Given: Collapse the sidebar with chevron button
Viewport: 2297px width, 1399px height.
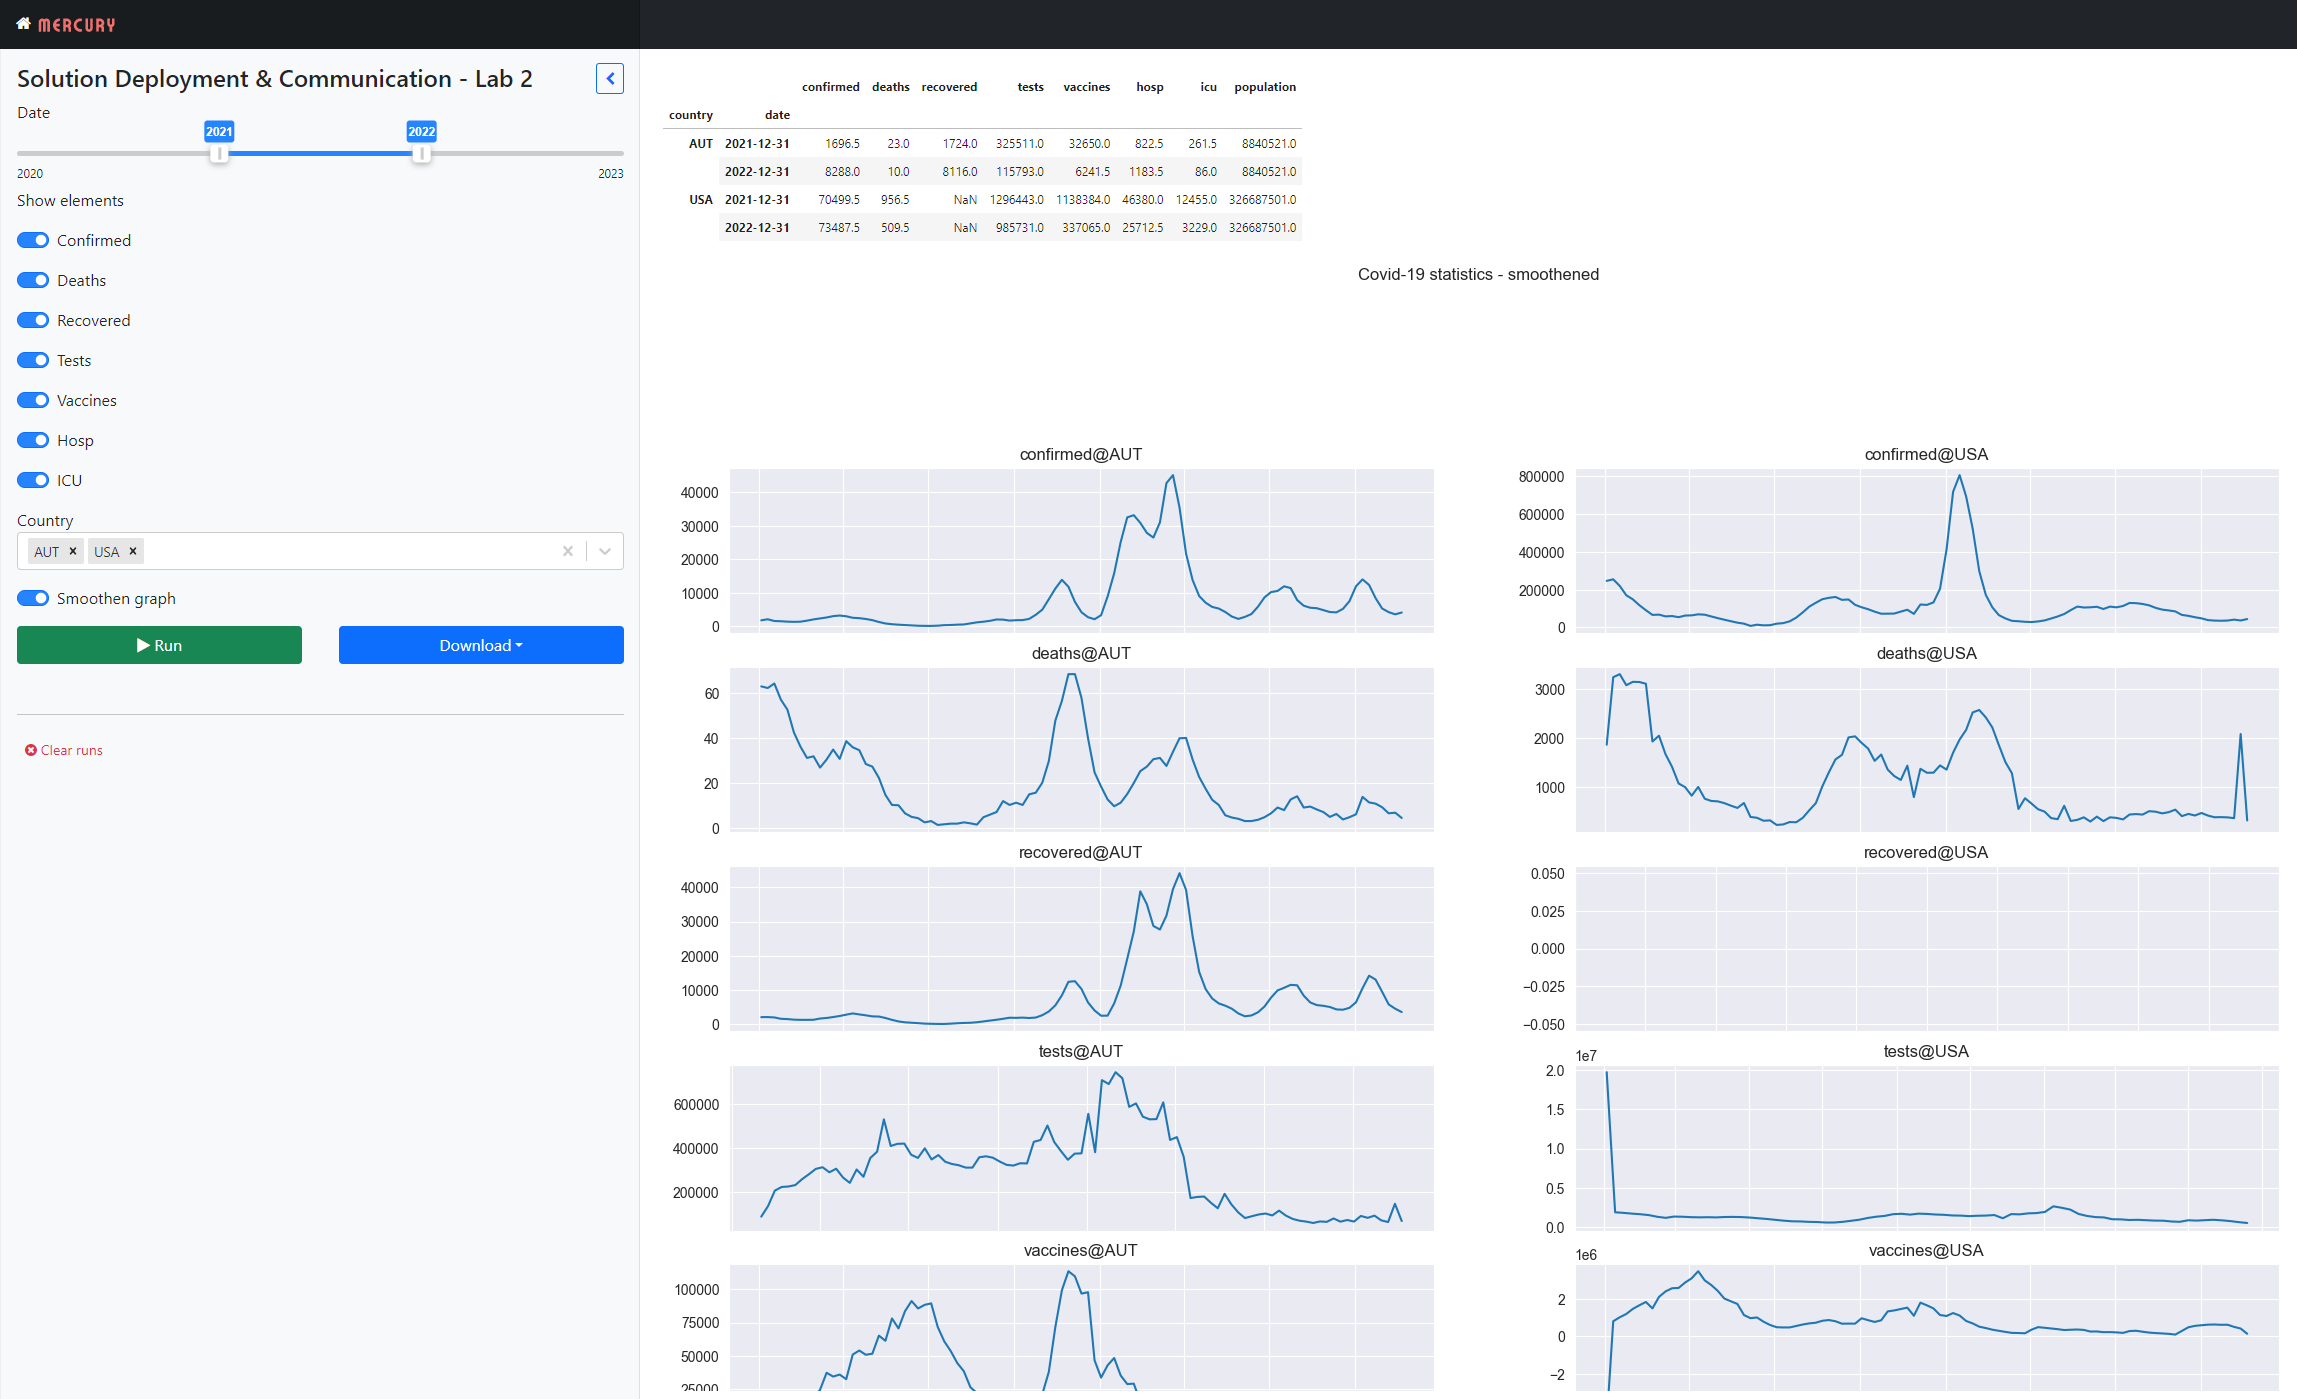Looking at the screenshot, I should coord(609,79).
